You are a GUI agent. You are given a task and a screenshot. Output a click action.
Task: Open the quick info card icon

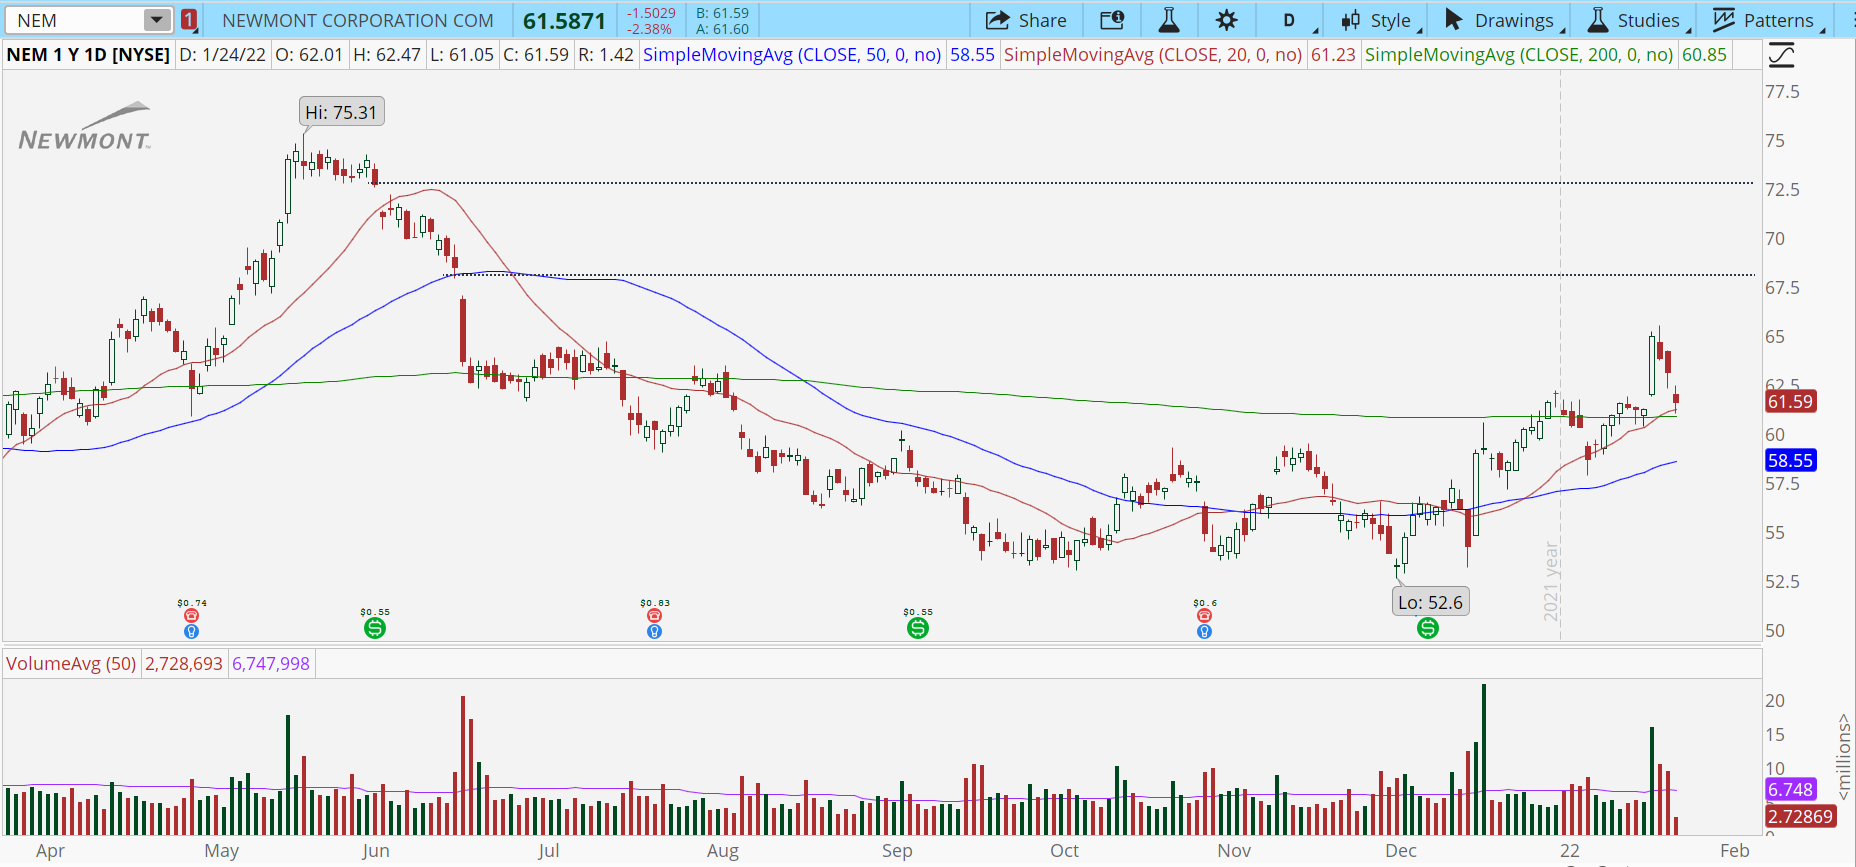click(1112, 20)
